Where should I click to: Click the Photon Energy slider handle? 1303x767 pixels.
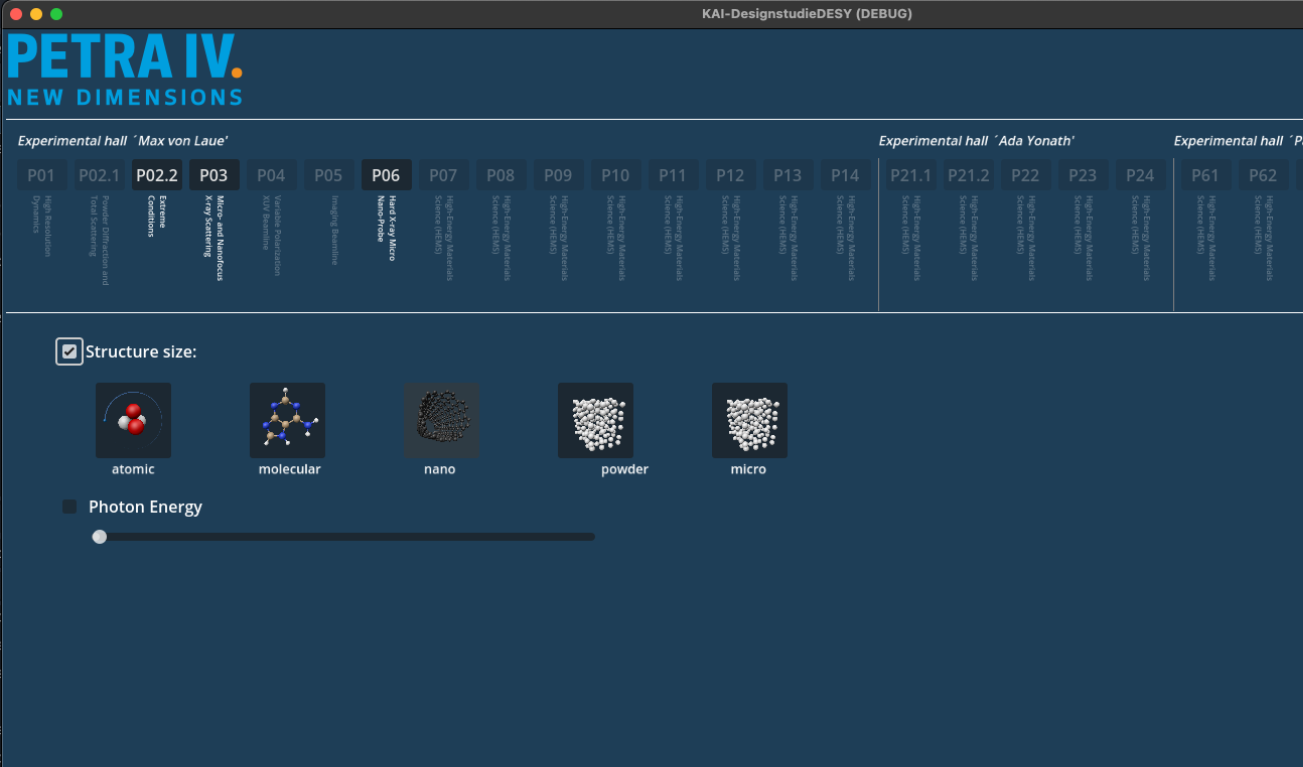coord(99,537)
